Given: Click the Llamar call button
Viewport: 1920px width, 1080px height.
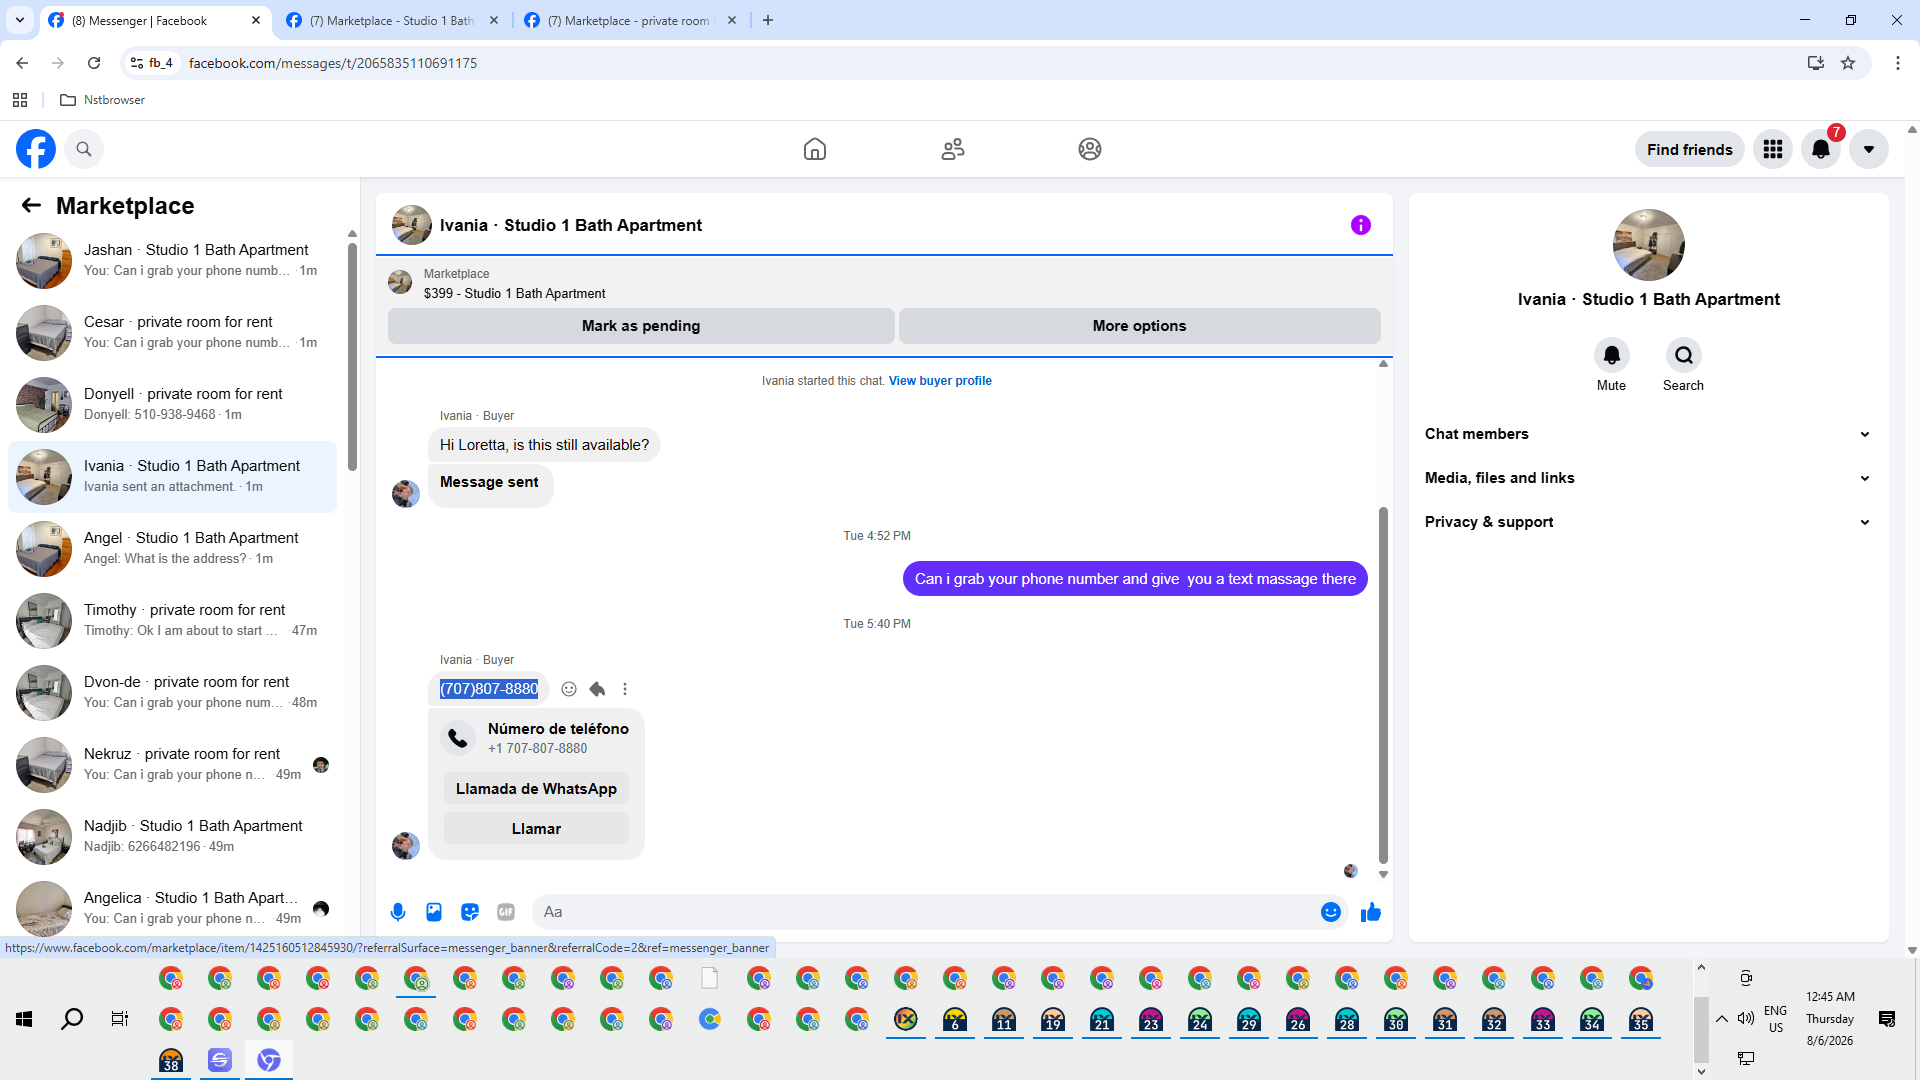Looking at the screenshot, I should point(536,829).
